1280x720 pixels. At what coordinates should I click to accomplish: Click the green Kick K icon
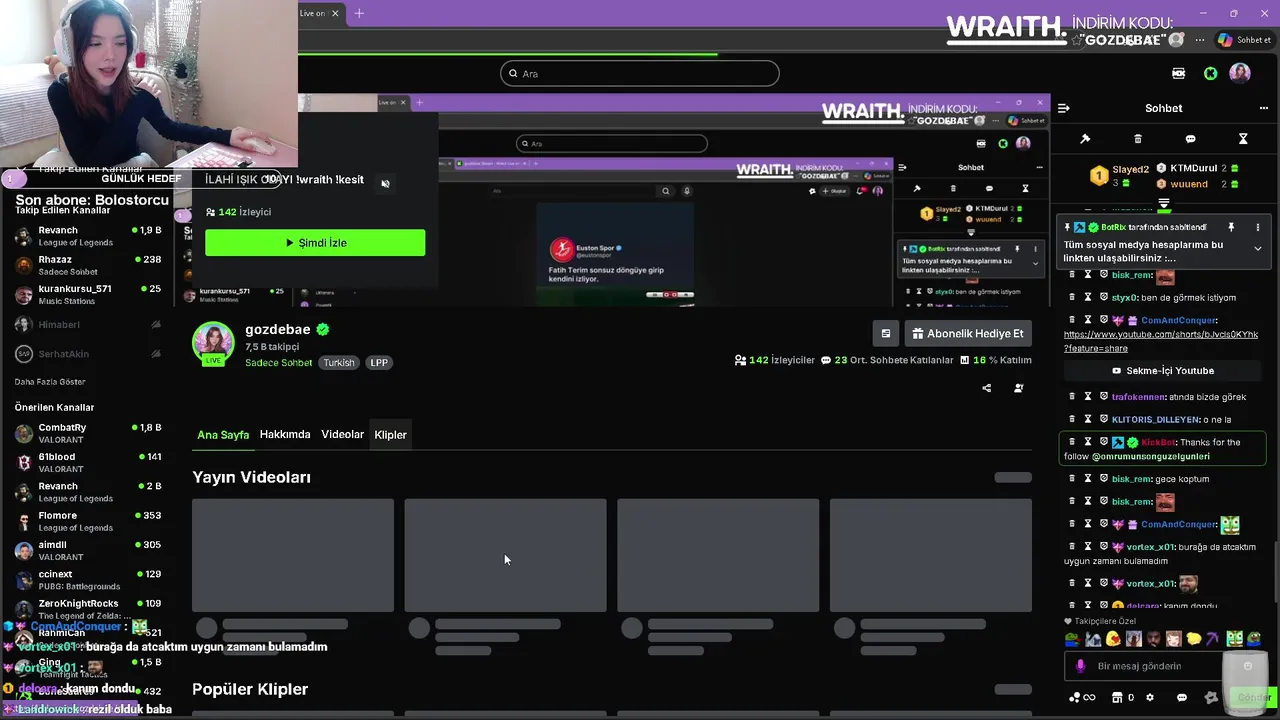1210,73
